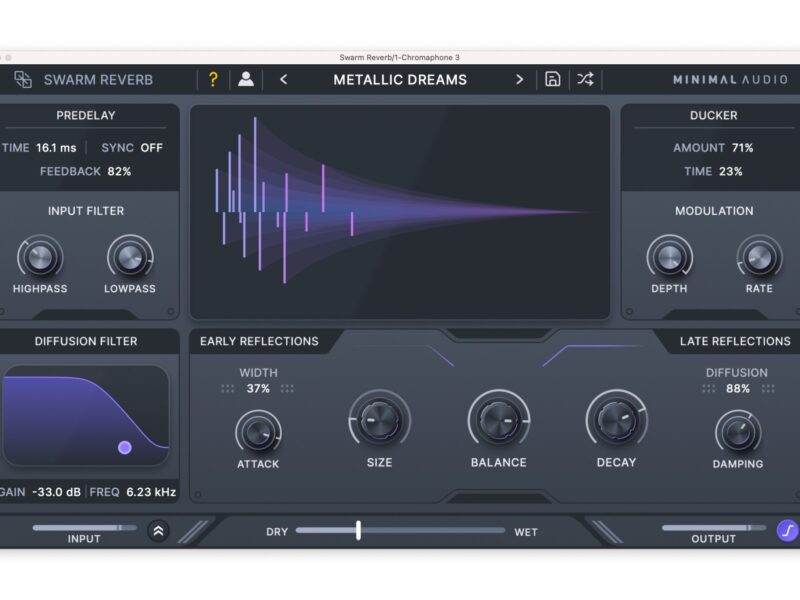Randomize the preset with the shuffle icon
The height and width of the screenshot is (600, 800).
pyautogui.click(x=585, y=80)
